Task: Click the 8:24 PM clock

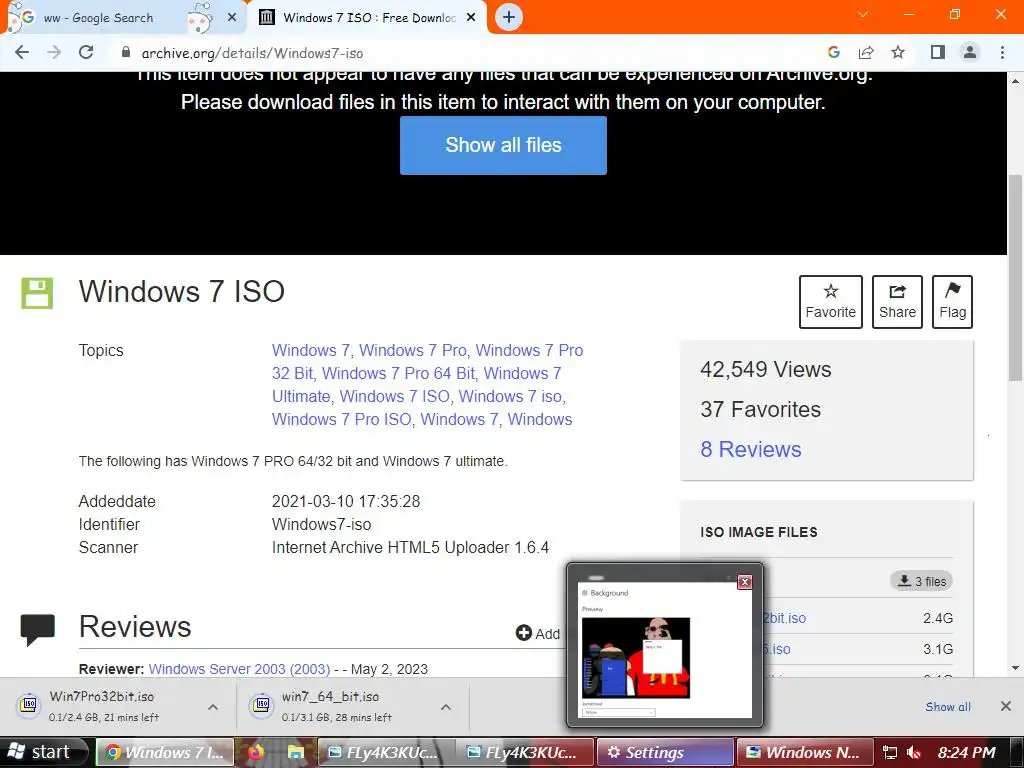Action: point(967,752)
